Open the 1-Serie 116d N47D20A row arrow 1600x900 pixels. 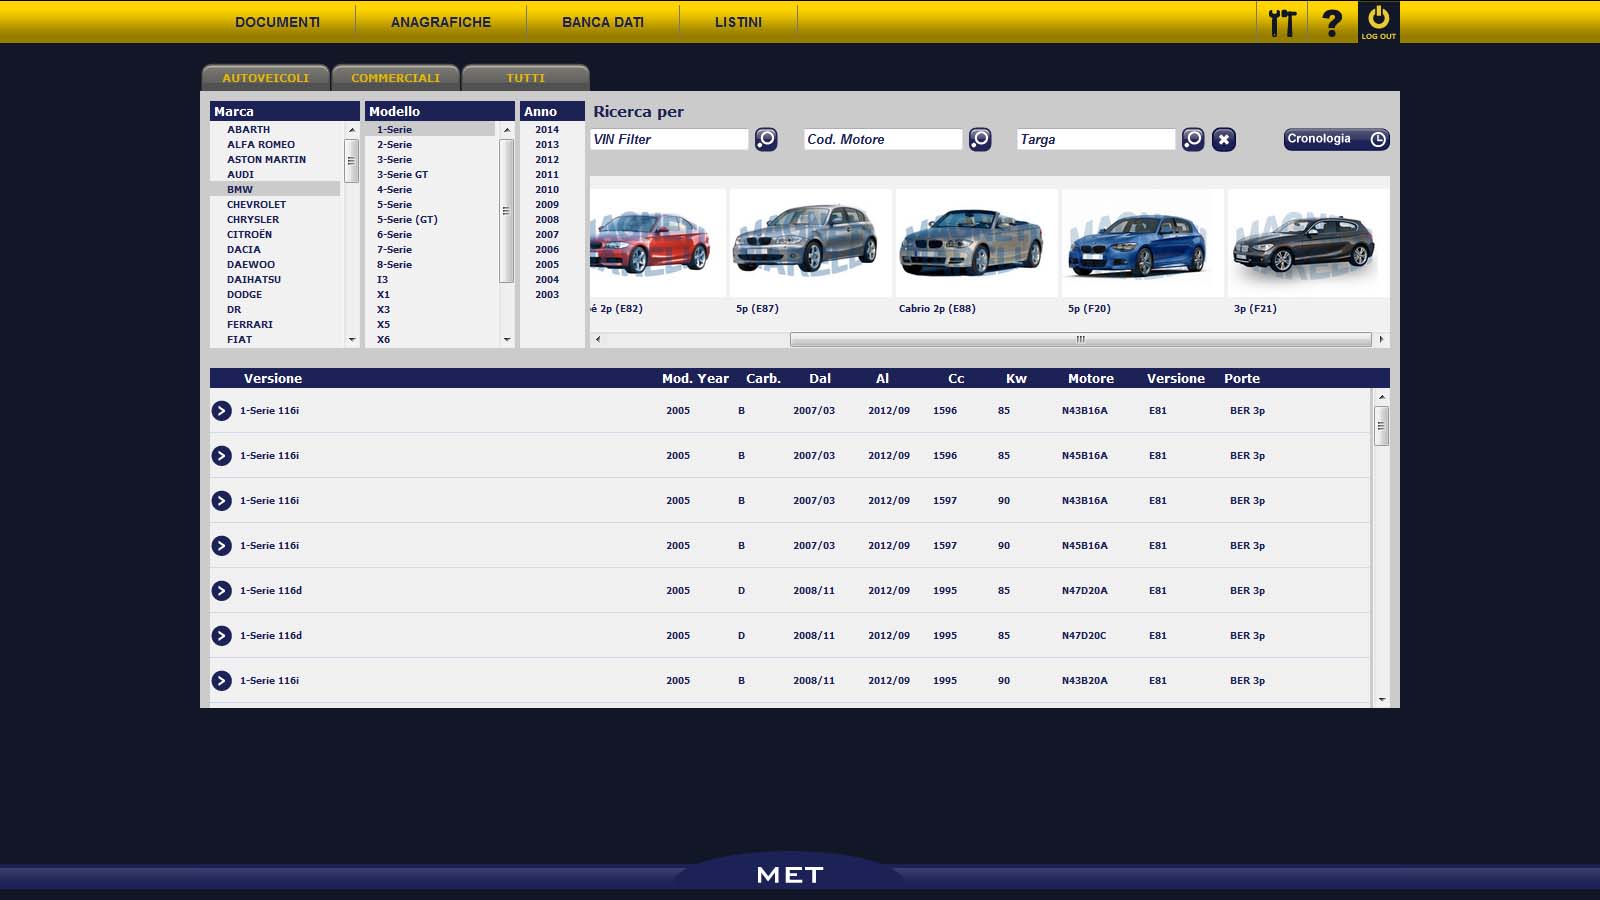(222, 591)
